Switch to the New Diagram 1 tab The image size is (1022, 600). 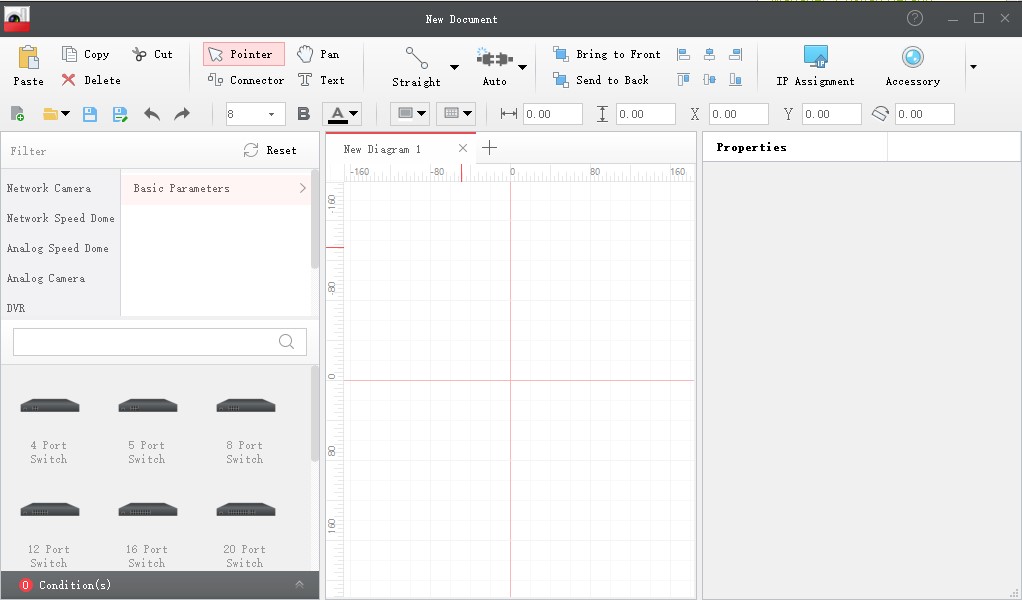pos(383,148)
